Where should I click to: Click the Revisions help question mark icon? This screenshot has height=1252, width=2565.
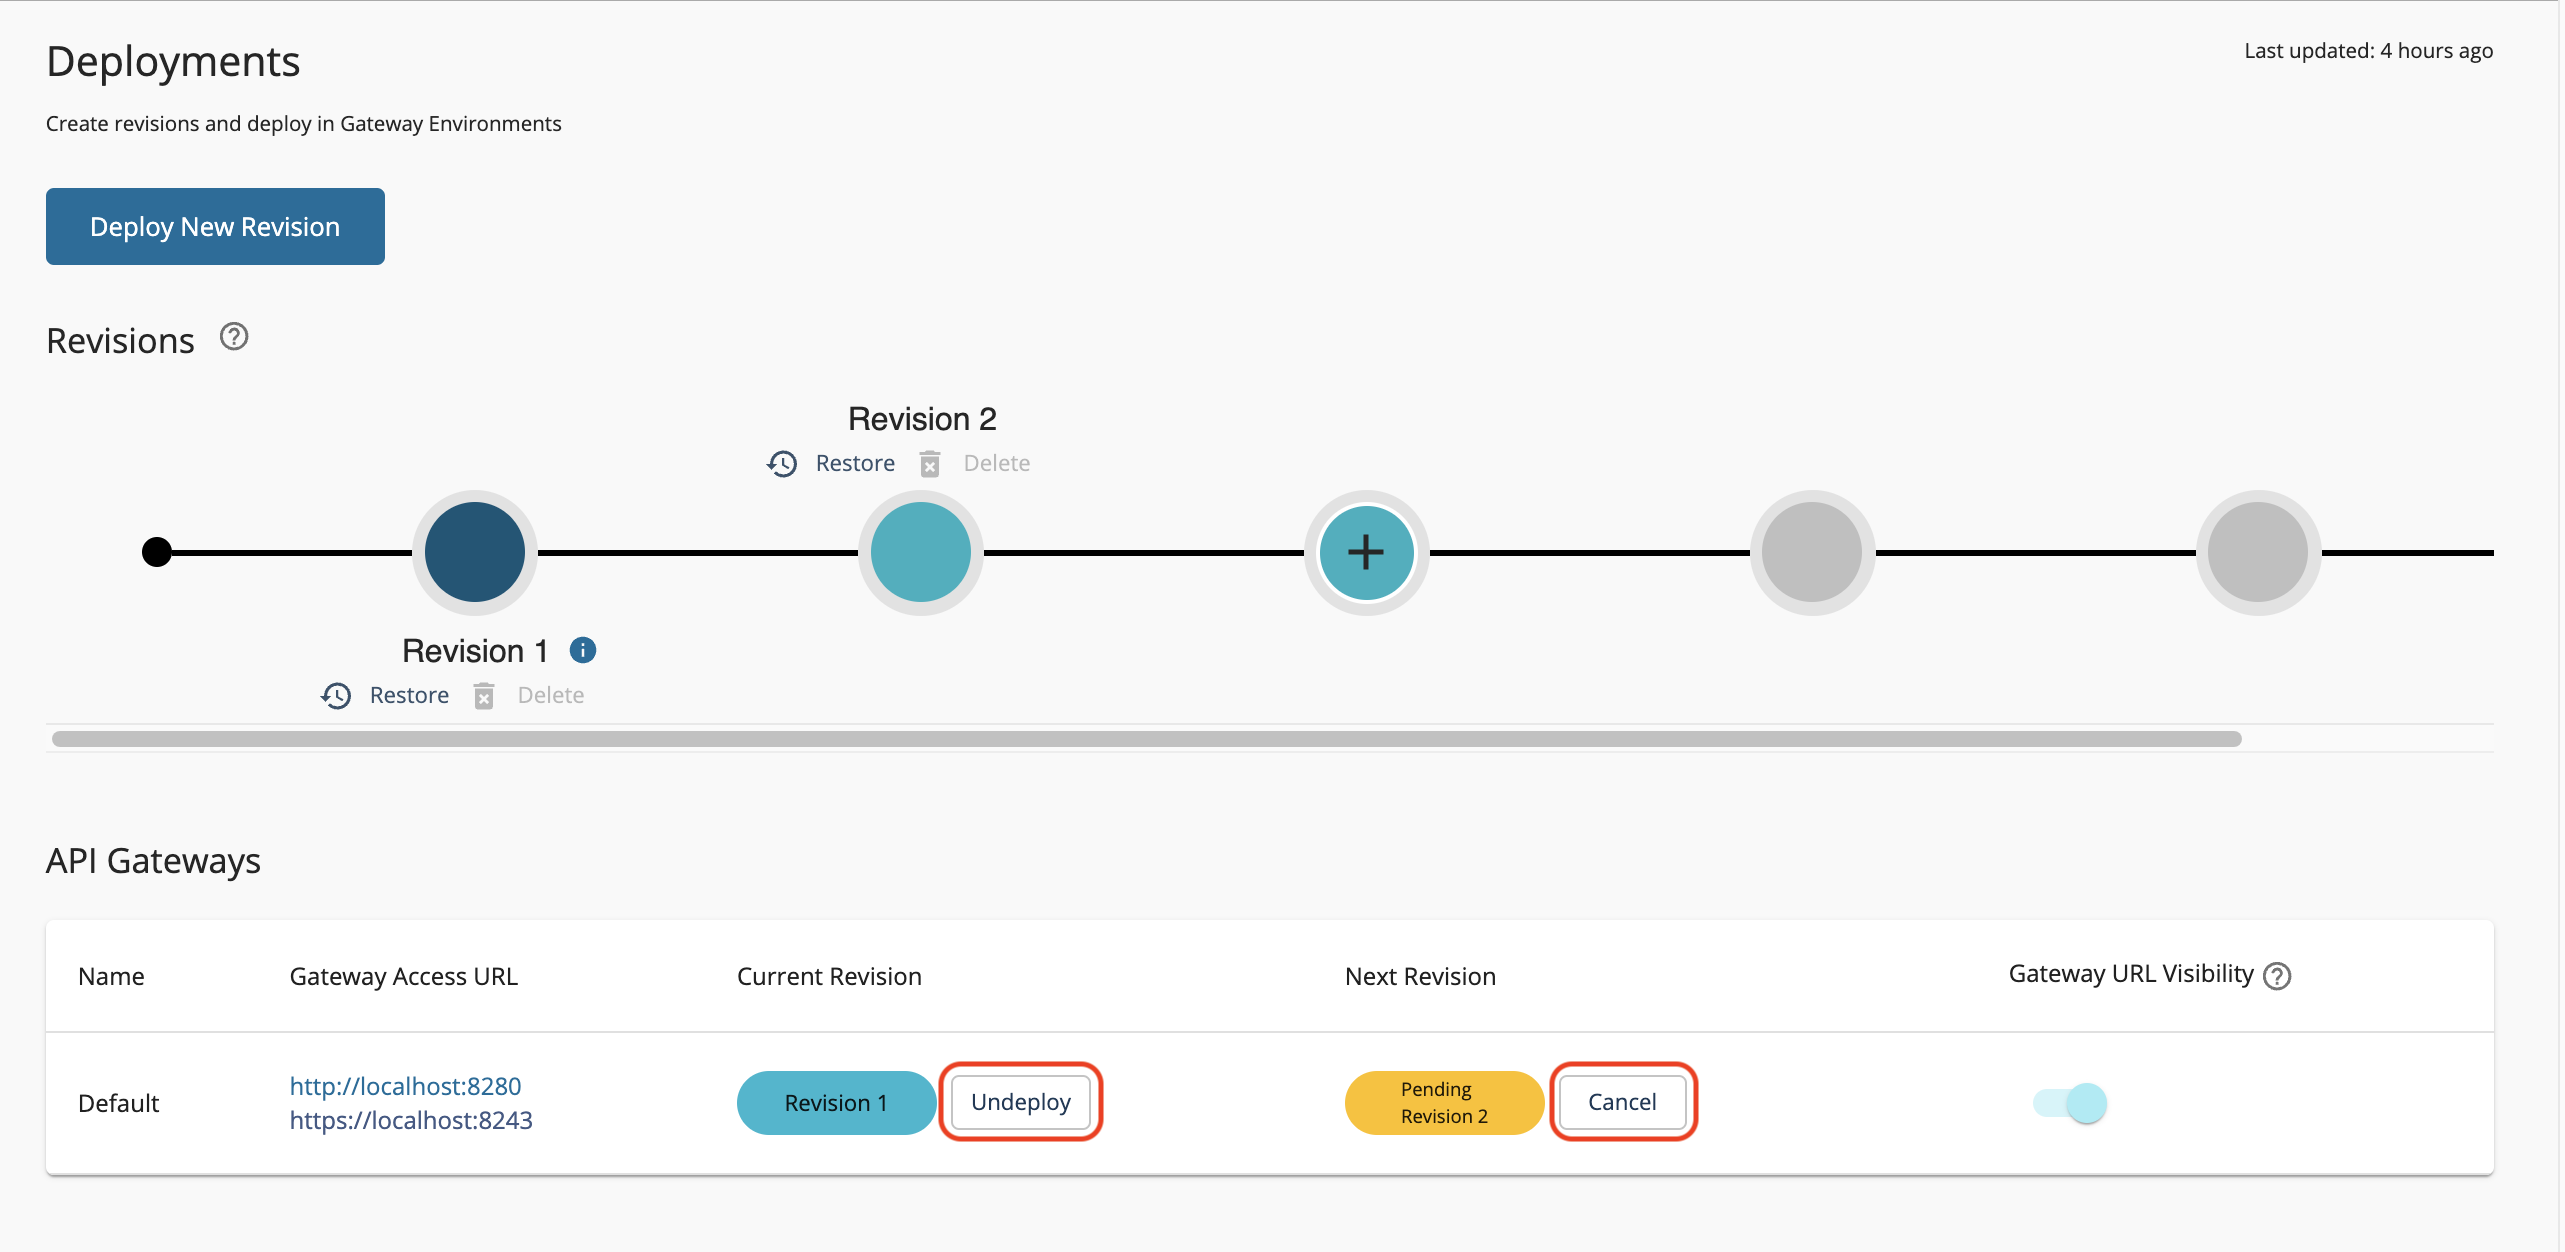234,337
